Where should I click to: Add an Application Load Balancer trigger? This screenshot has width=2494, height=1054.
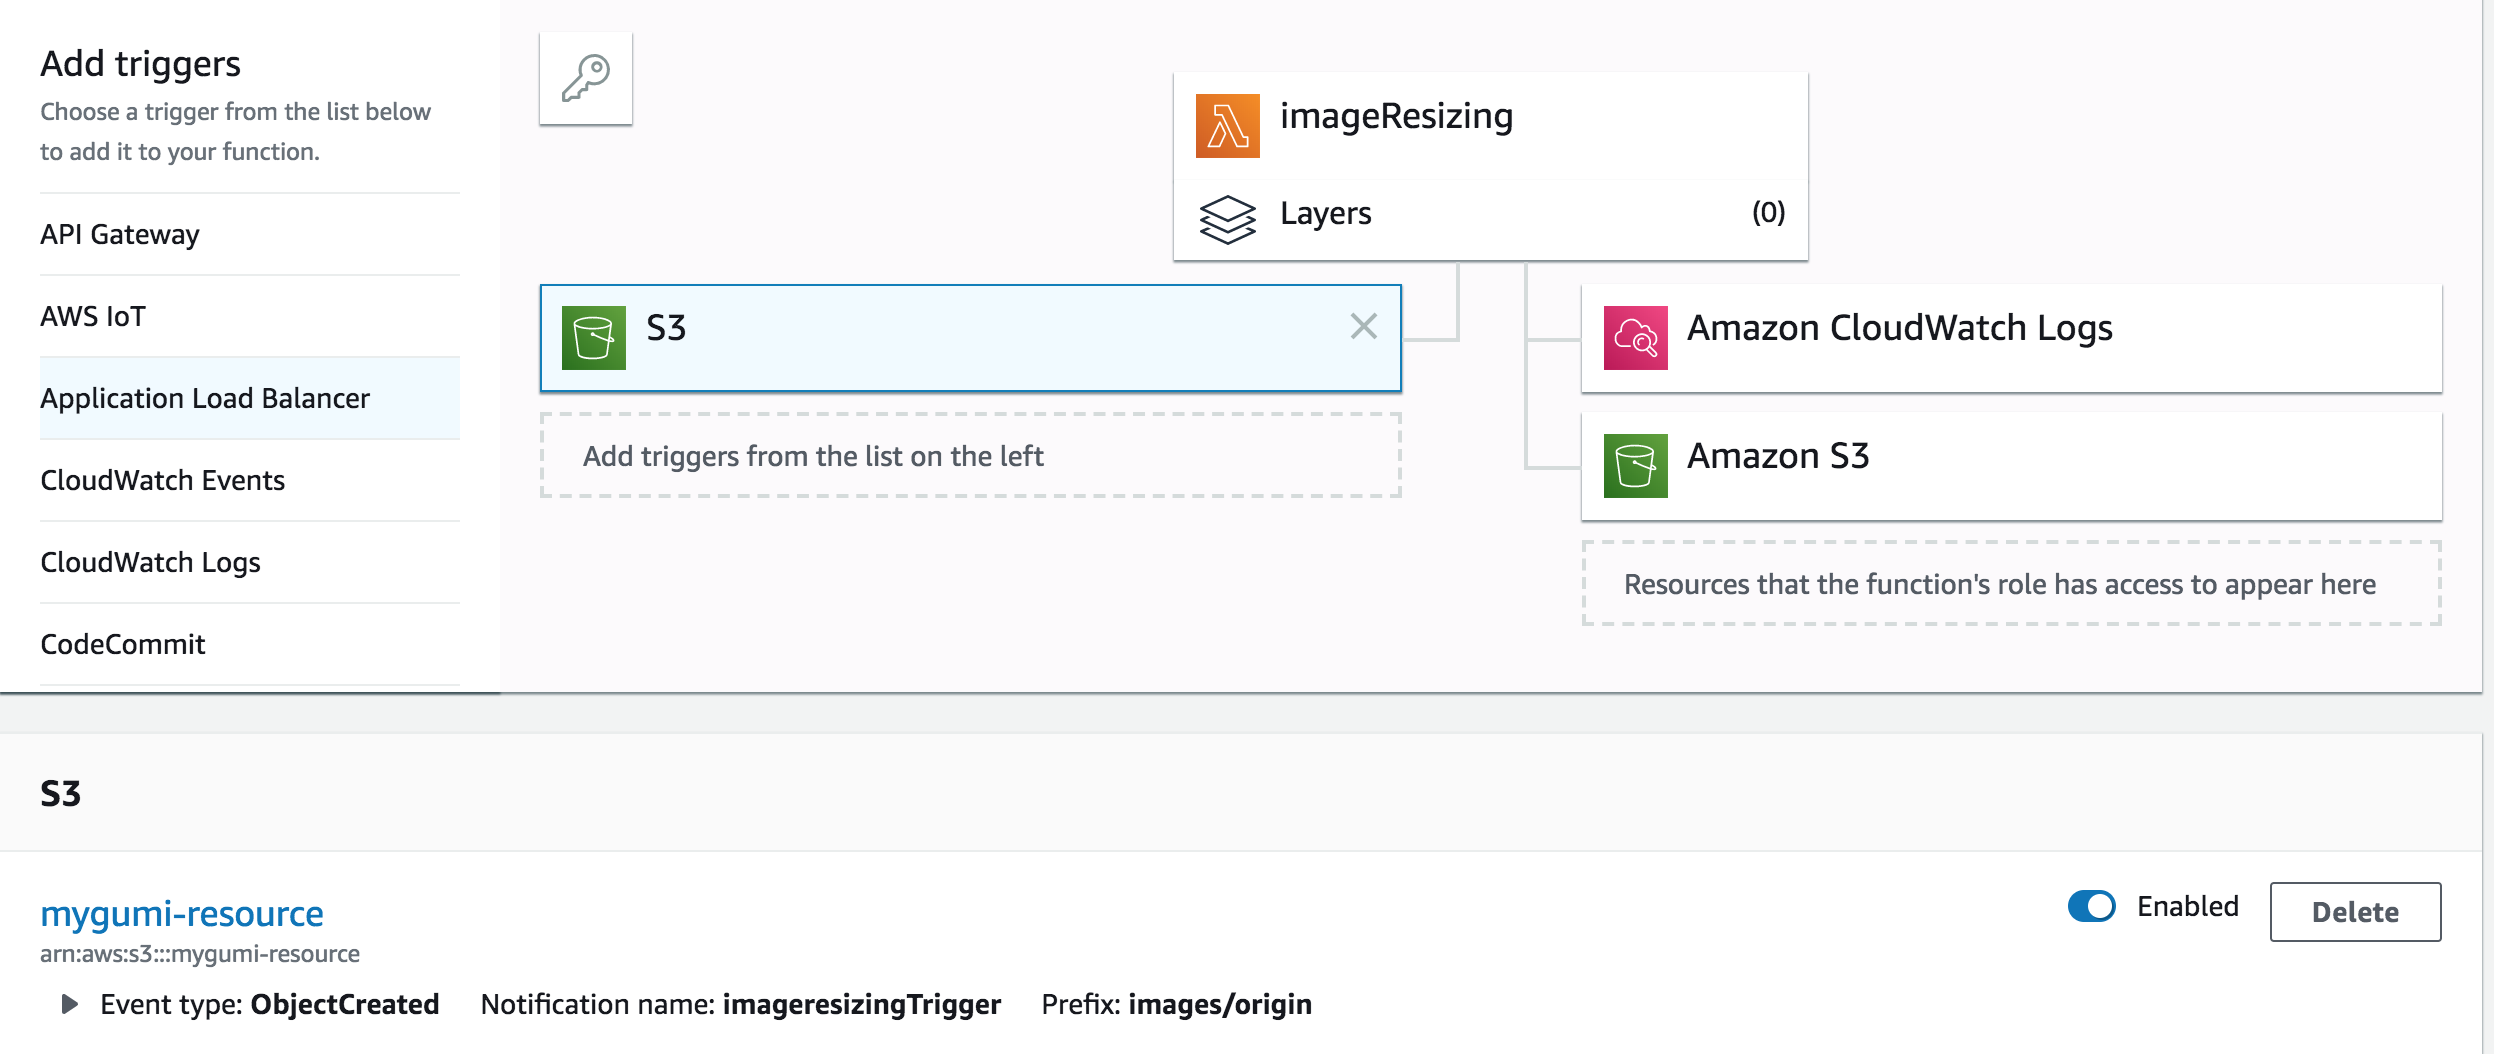point(250,398)
